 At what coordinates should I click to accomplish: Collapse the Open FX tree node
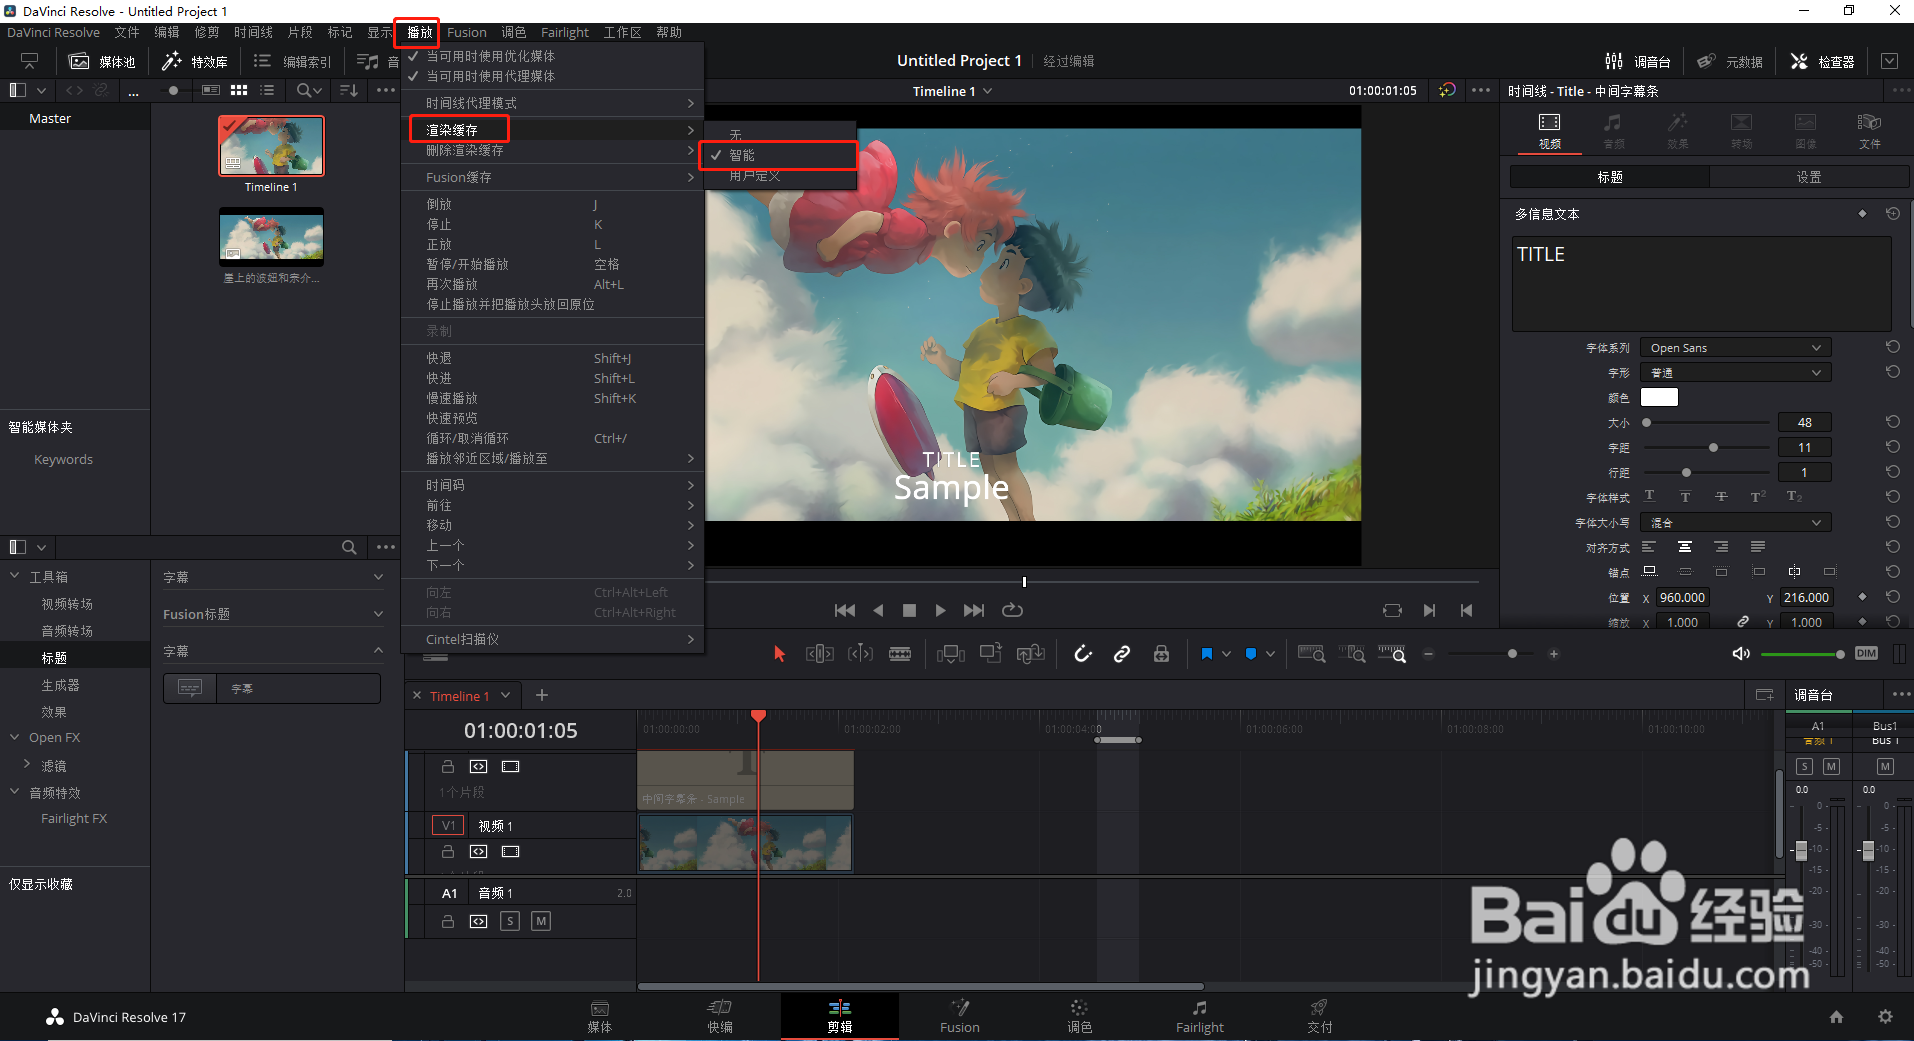tap(15, 738)
